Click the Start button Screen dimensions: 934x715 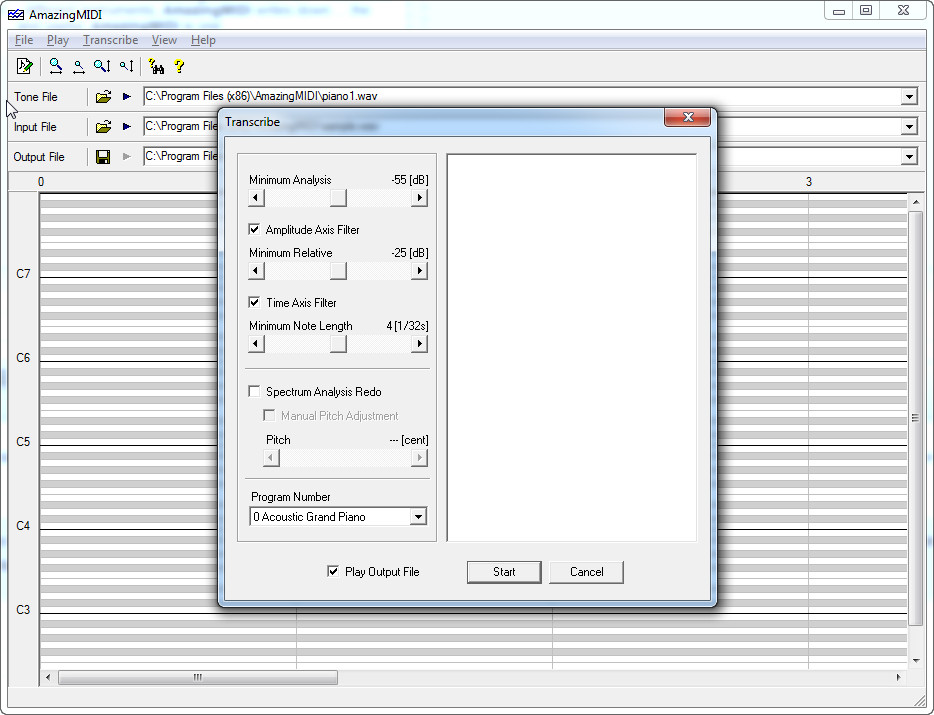(504, 572)
